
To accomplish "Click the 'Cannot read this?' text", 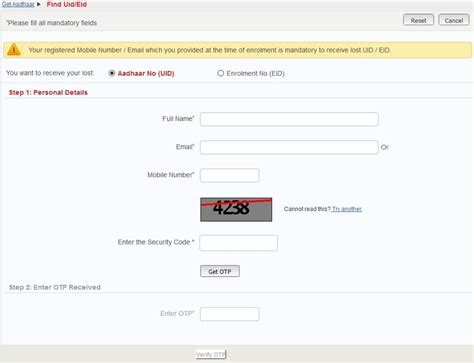I will [307, 209].
